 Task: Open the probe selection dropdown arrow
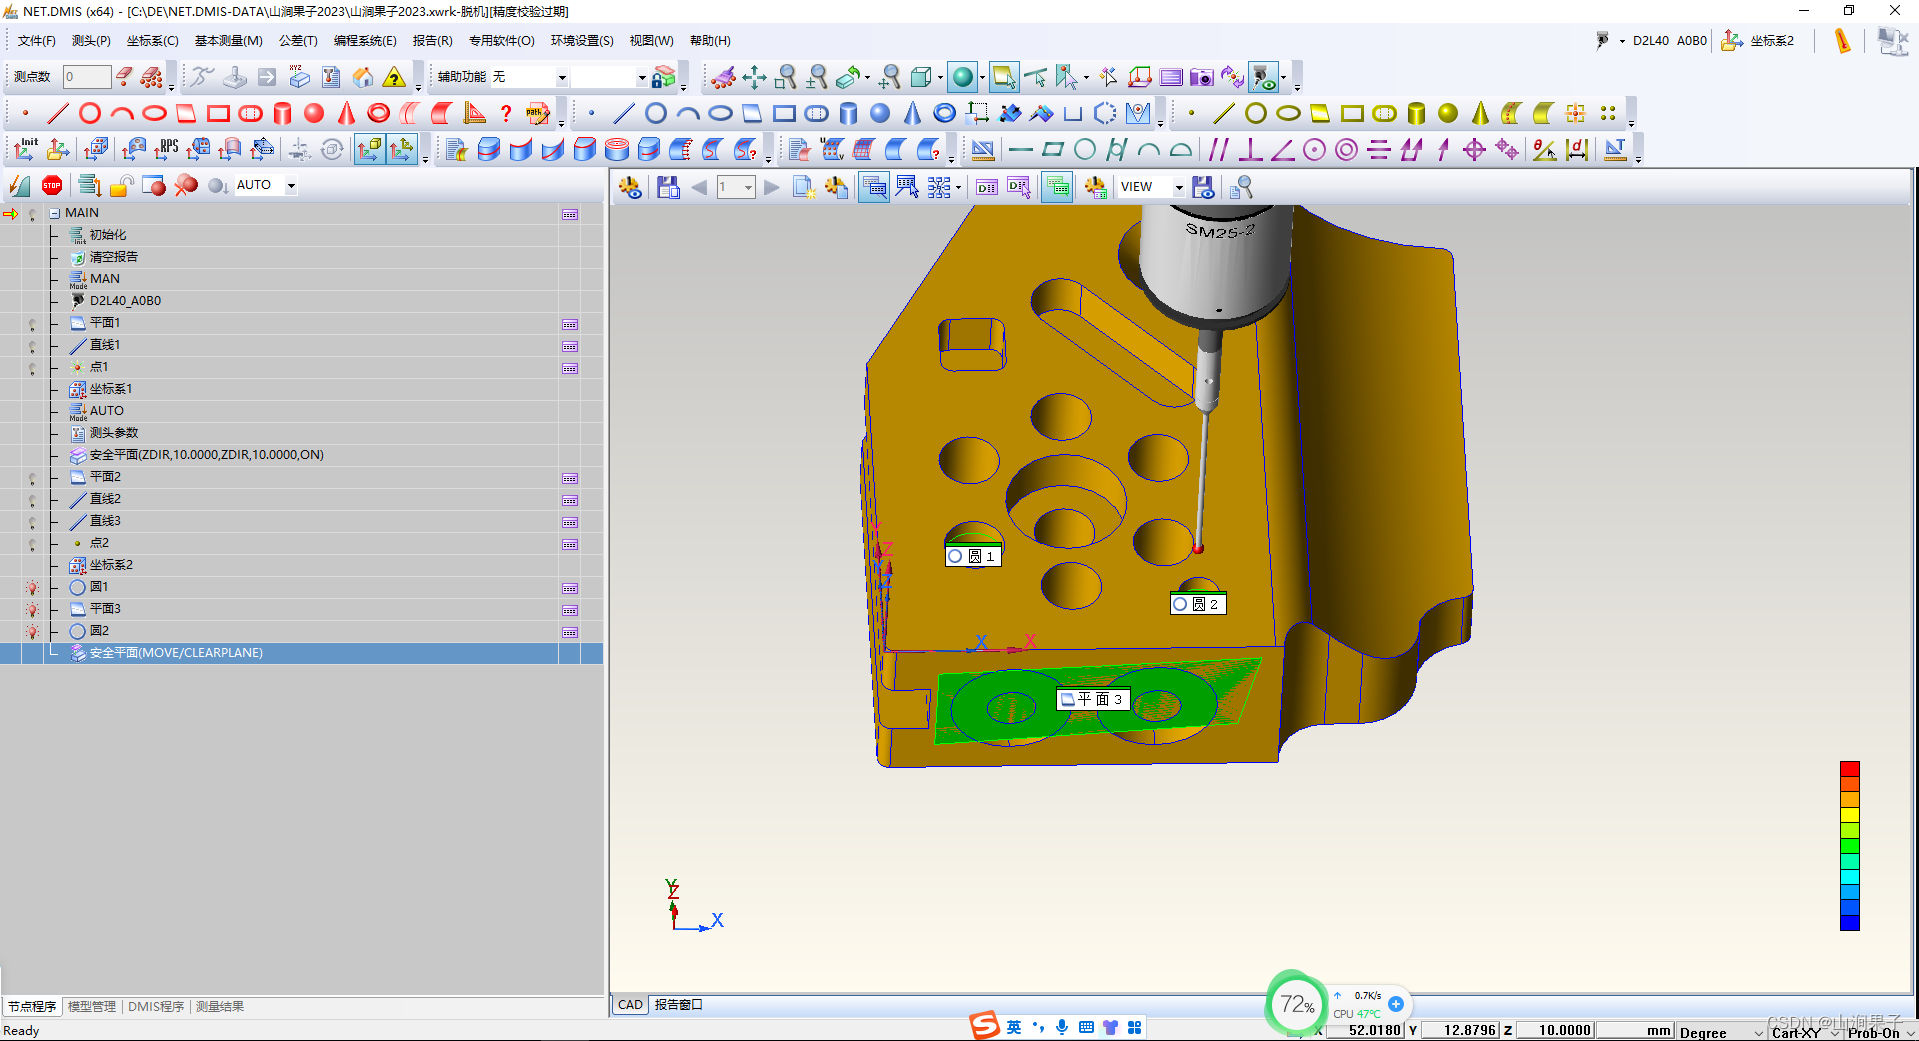1622,41
